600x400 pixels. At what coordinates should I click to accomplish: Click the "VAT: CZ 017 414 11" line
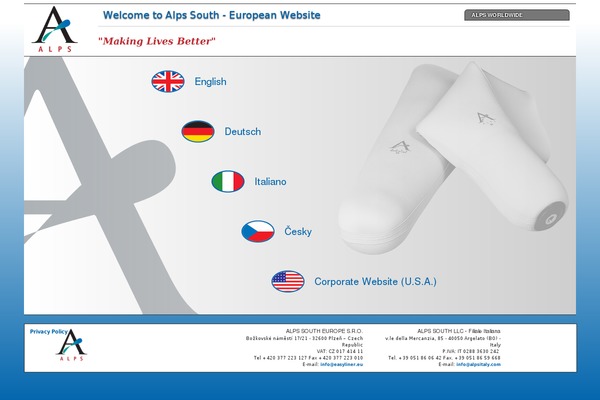(x=340, y=351)
